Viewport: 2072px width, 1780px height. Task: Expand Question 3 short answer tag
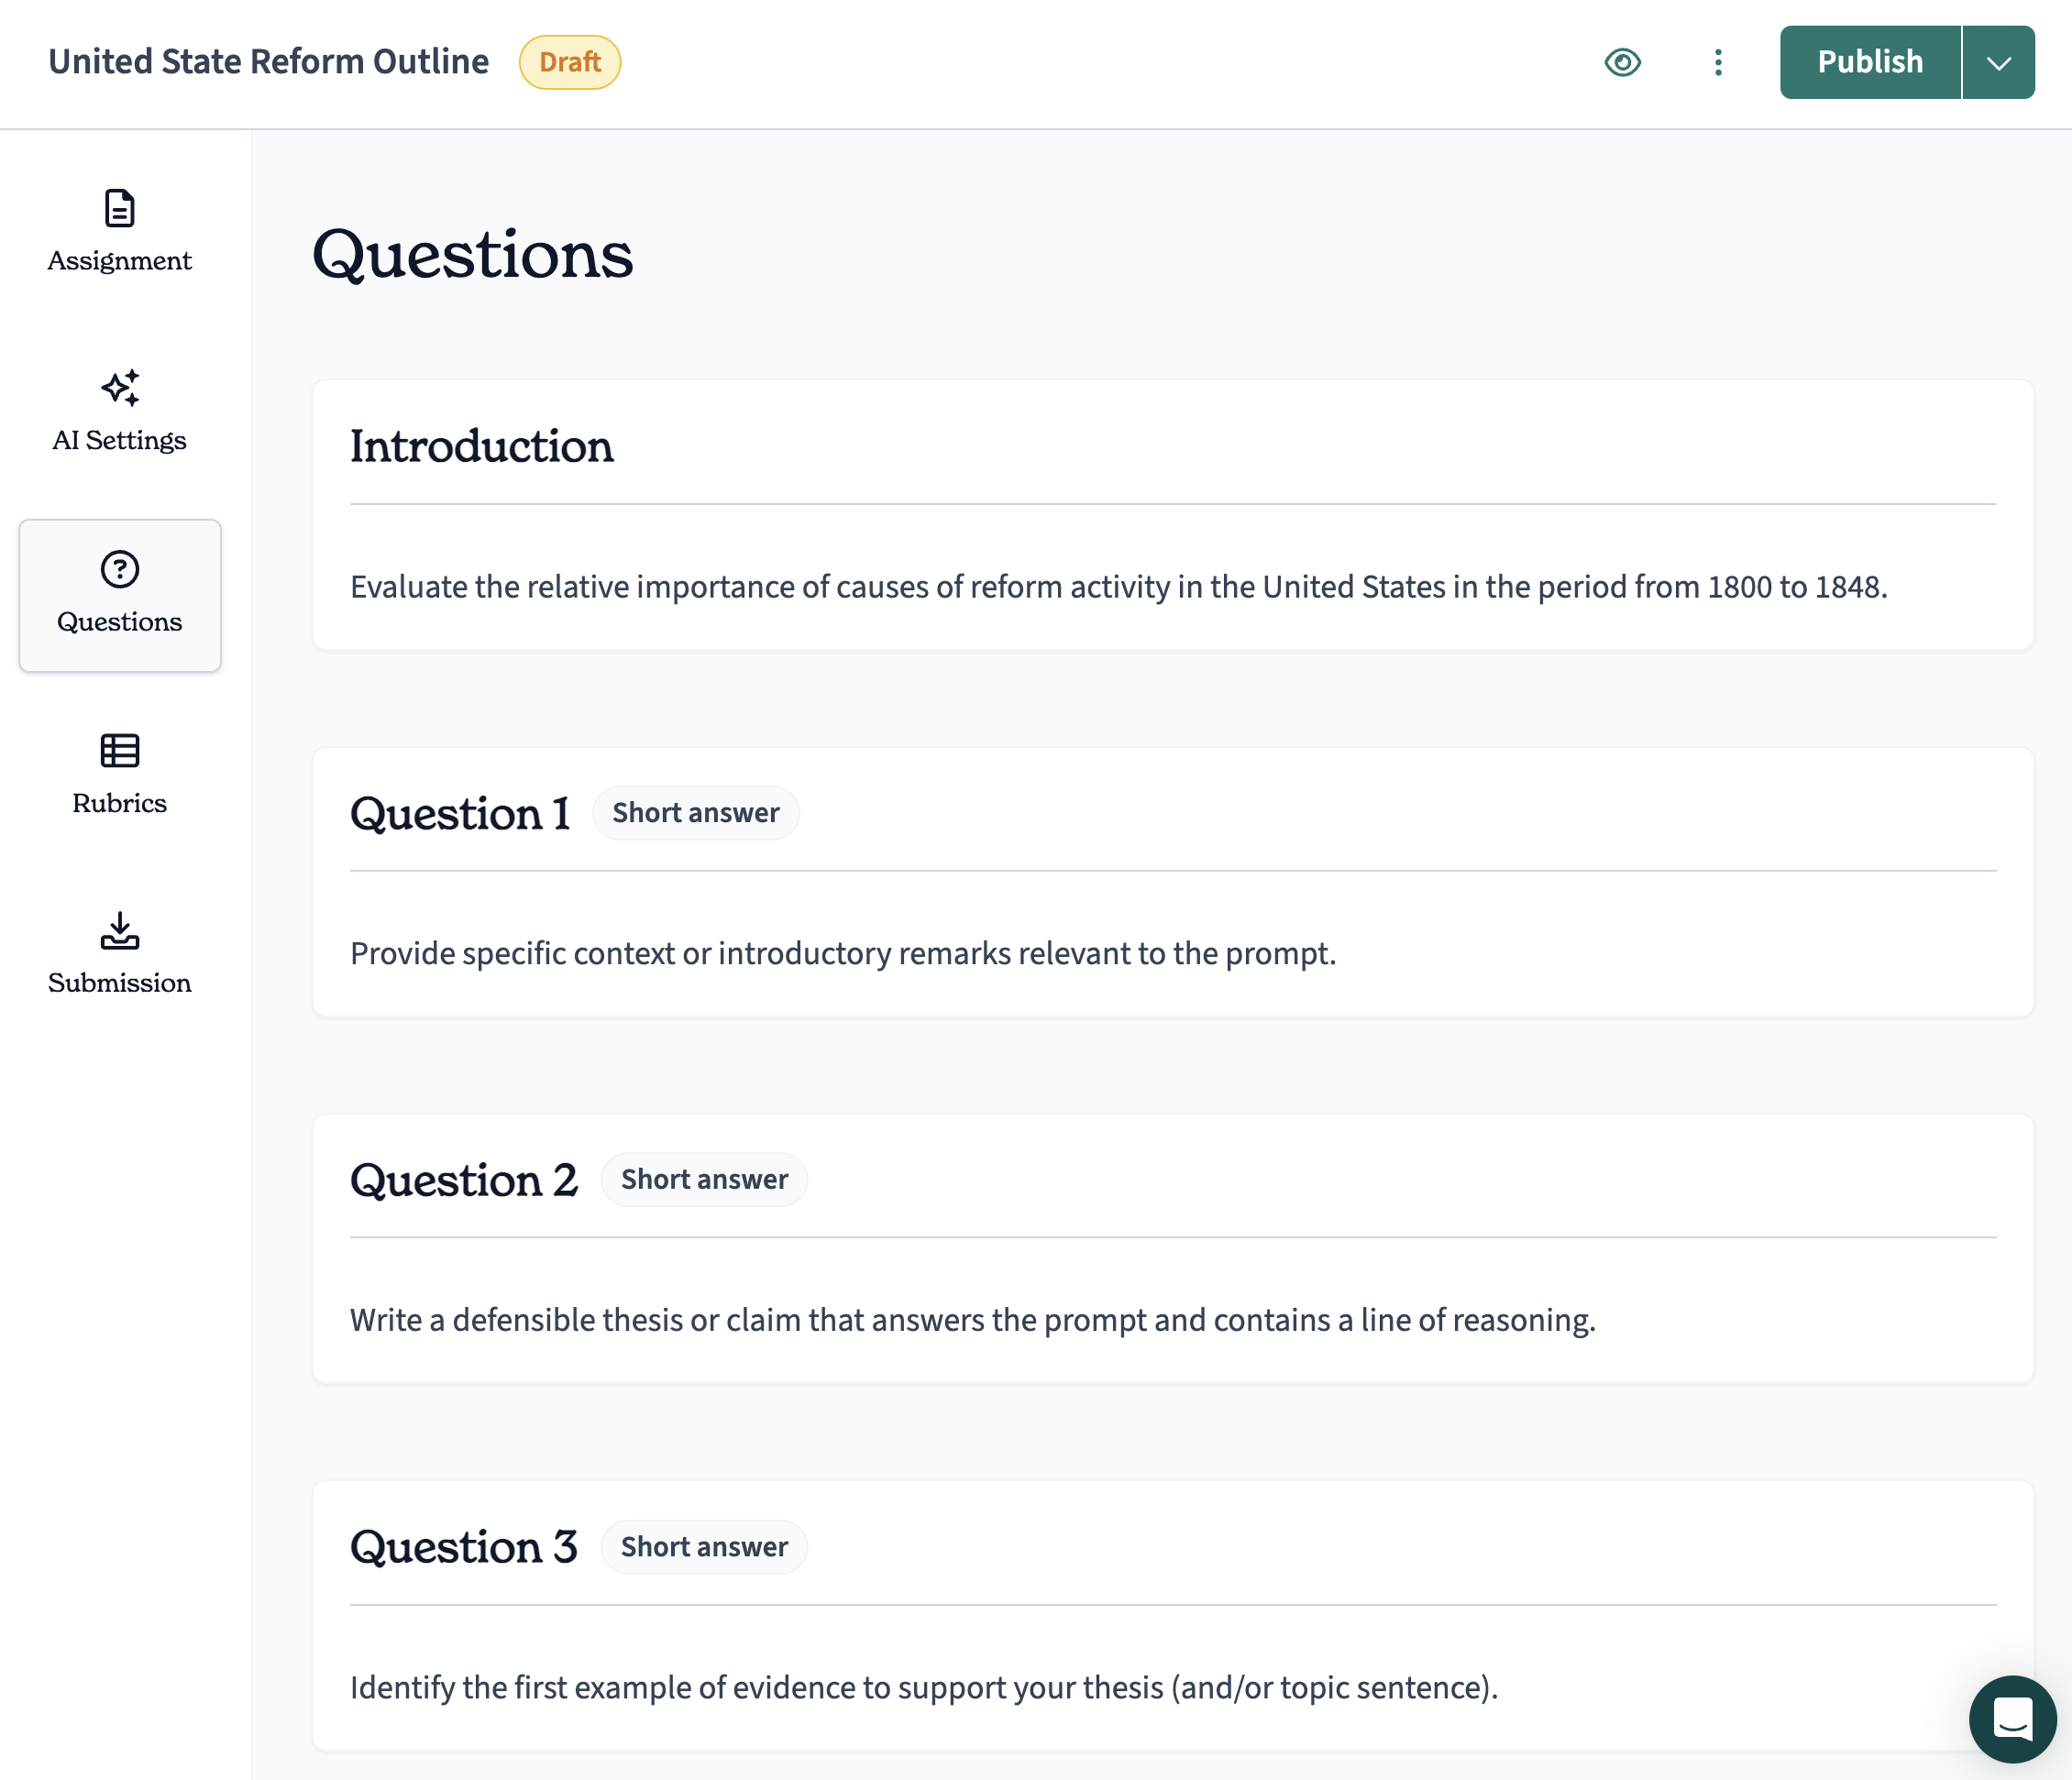(705, 1546)
